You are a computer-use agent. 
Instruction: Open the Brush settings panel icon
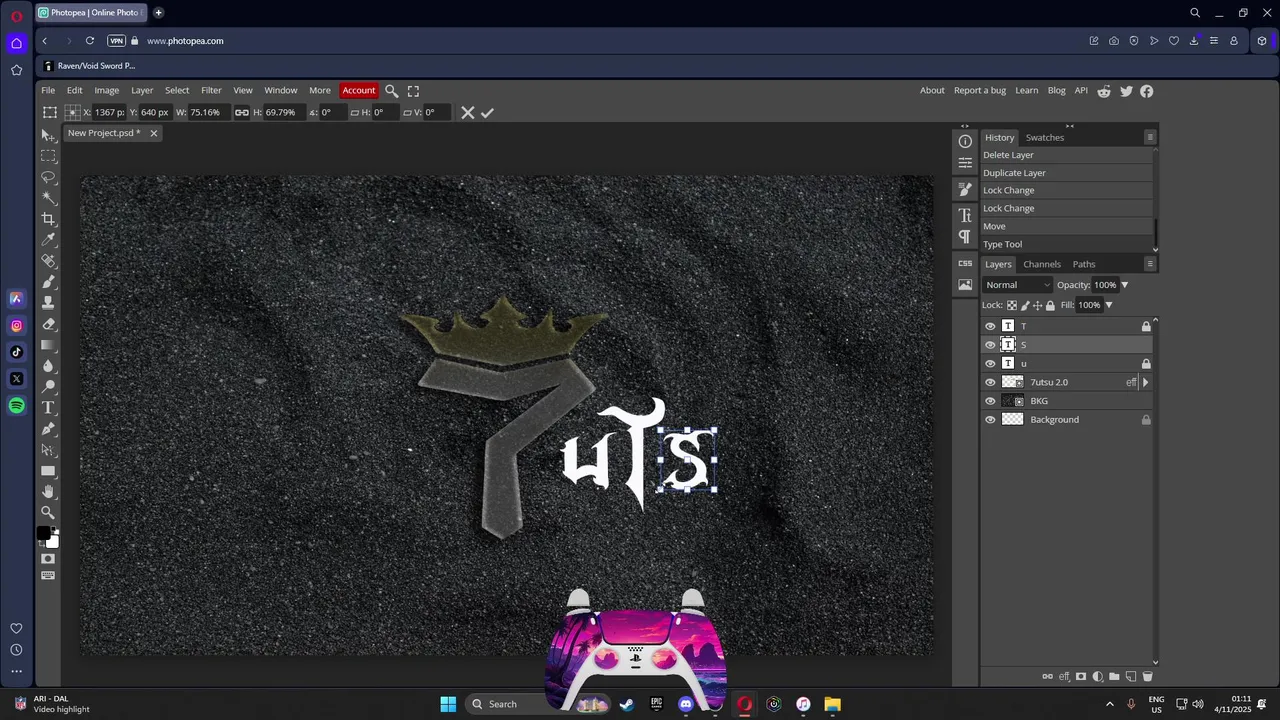[x=965, y=189]
